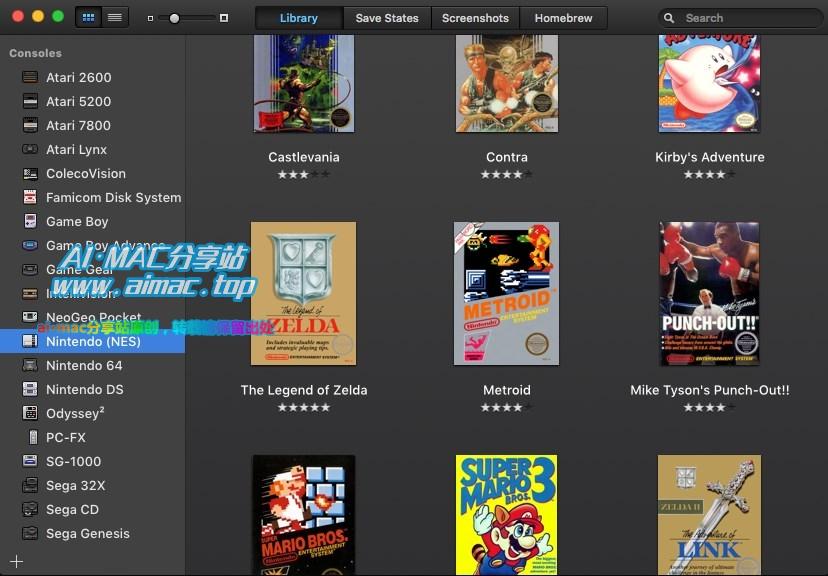
Task: Open the Nintendo 64 console icon
Action: click(30, 365)
